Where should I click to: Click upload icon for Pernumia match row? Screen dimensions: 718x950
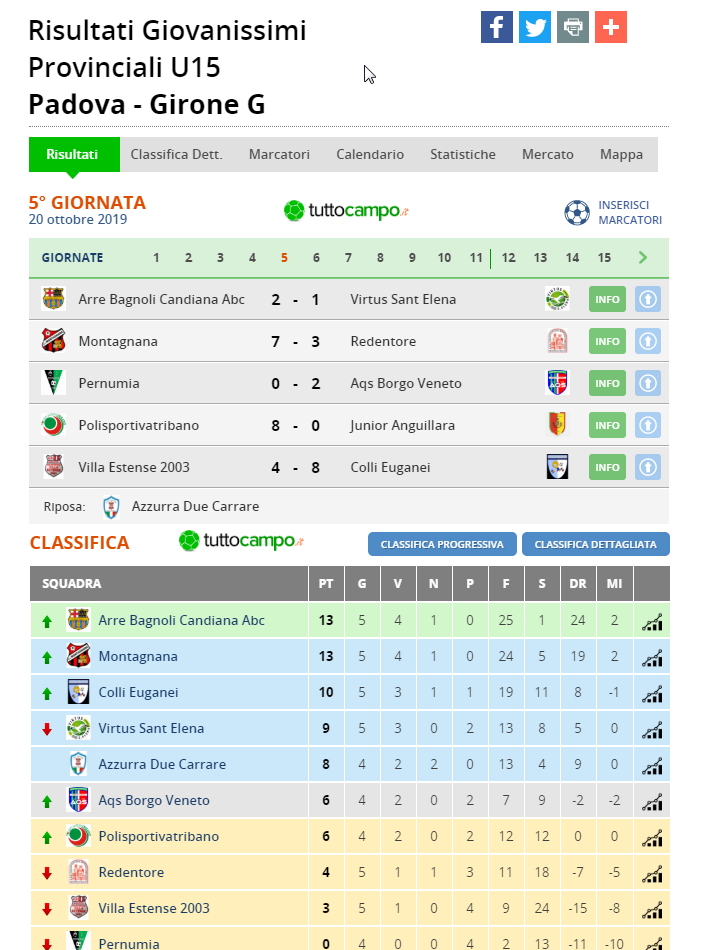648,384
